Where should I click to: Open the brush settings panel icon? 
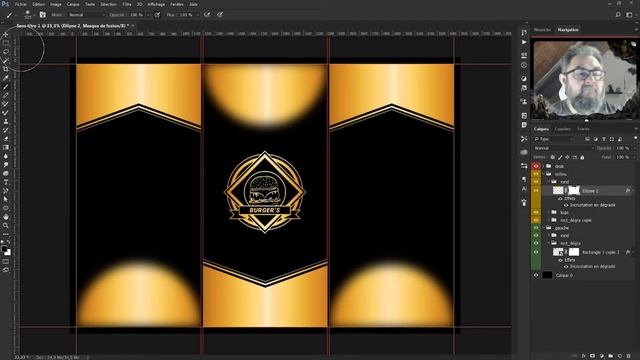point(42,15)
